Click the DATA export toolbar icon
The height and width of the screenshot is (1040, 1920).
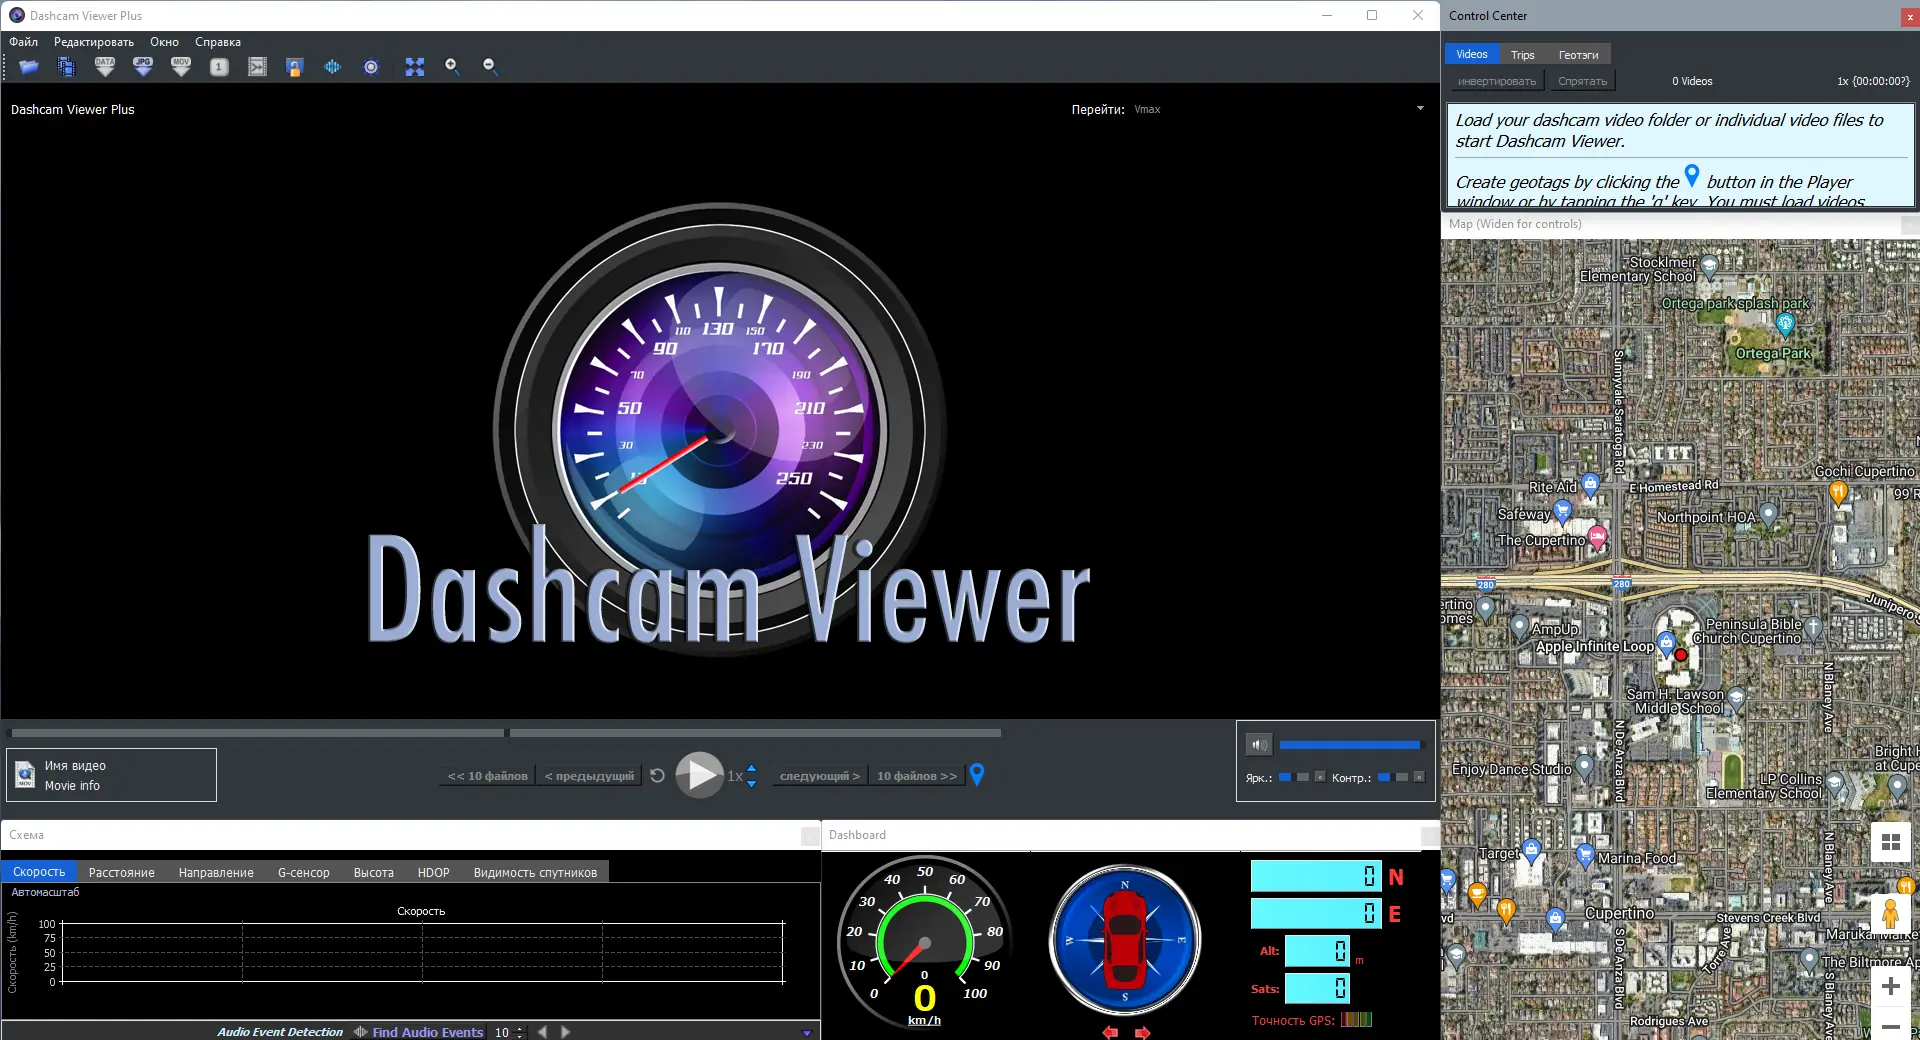click(x=105, y=67)
